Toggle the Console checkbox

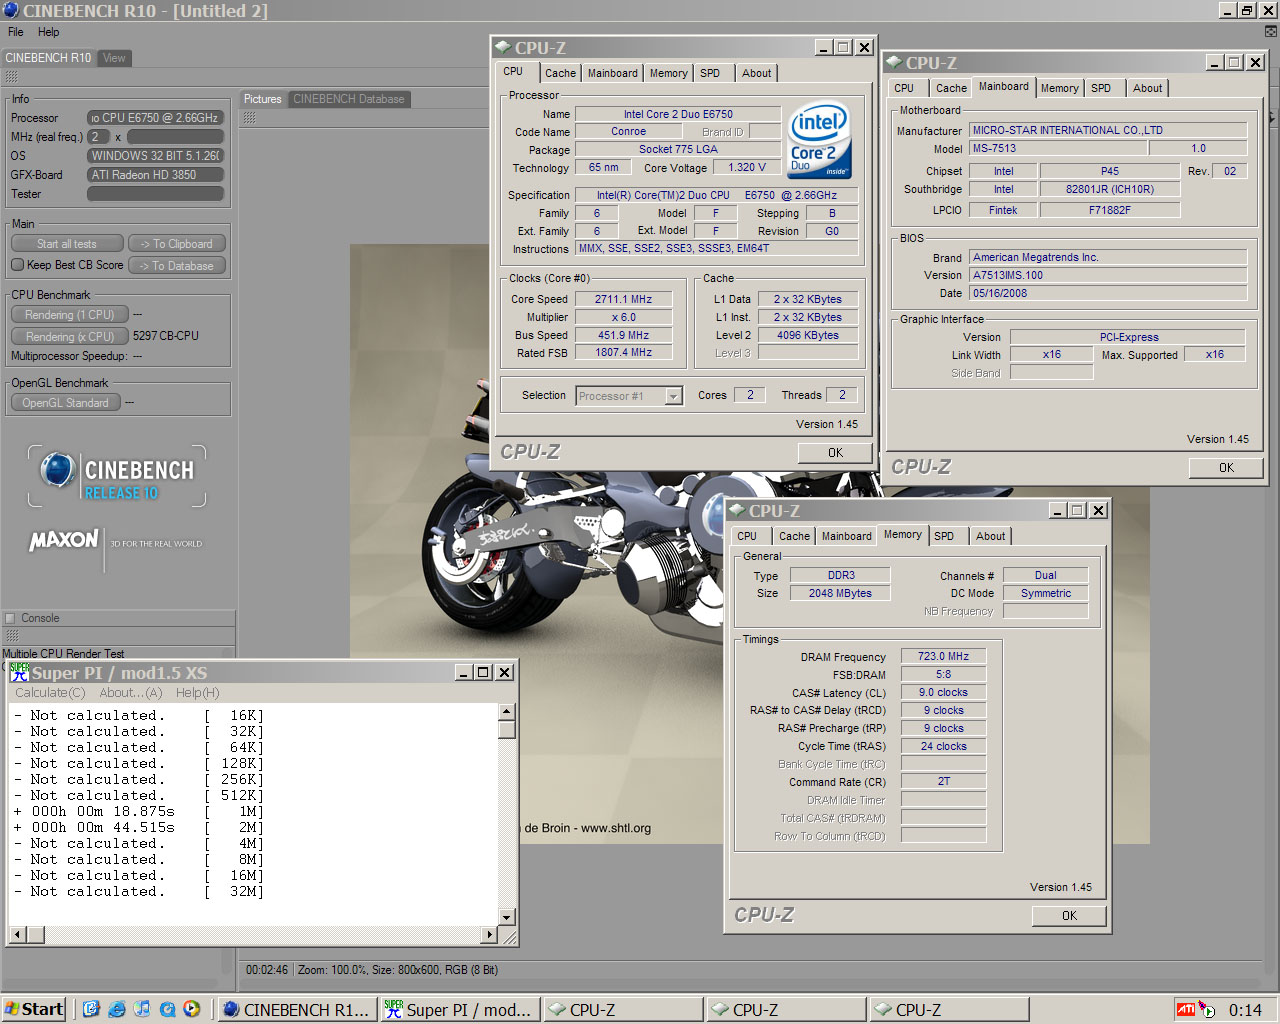point(10,618)
